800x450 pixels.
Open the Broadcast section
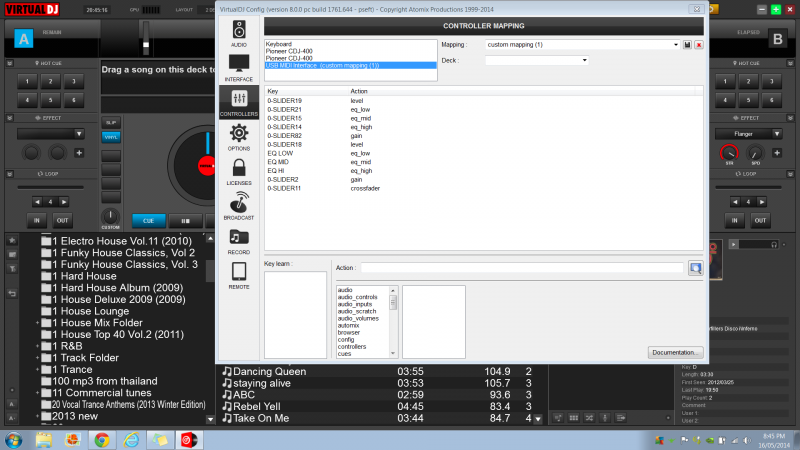click(239, 206)
